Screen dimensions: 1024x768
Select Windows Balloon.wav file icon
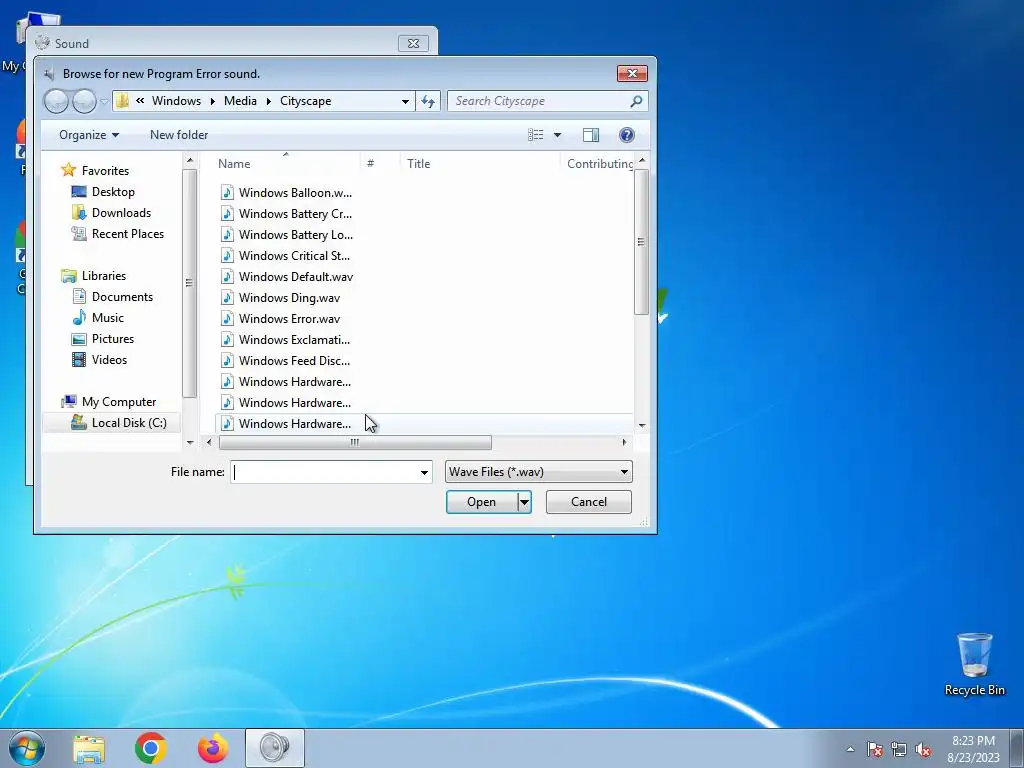tap(227, 192)
